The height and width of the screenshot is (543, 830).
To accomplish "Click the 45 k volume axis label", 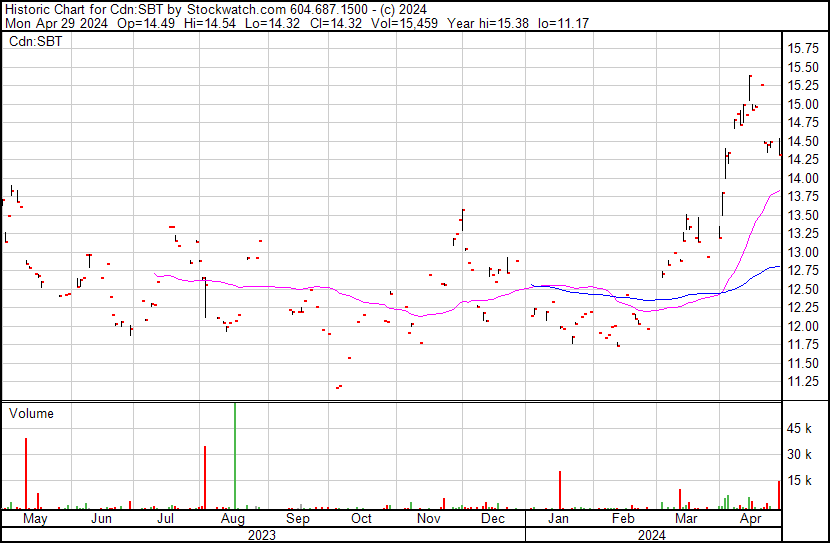I will (x=800, y=429).
